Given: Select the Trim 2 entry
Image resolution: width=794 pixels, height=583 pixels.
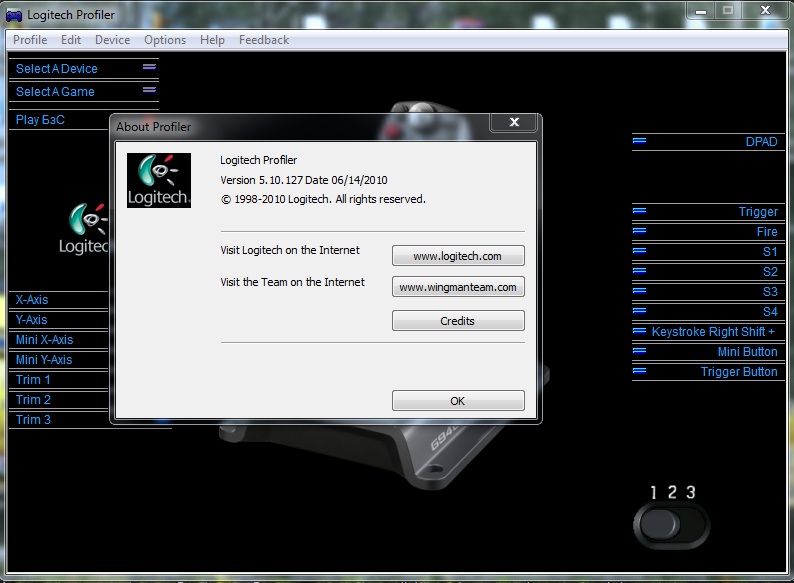Looking at the screenshot, I should coord(33,400).
